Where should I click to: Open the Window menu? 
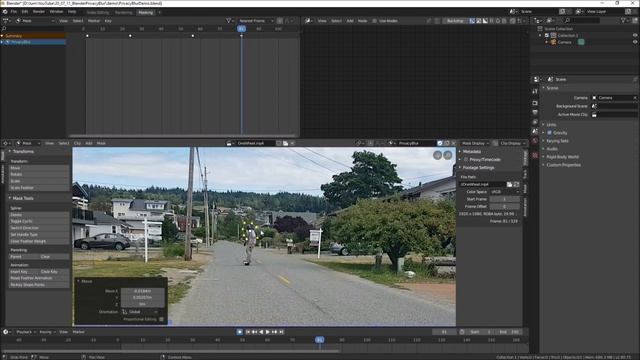[56, 12]
